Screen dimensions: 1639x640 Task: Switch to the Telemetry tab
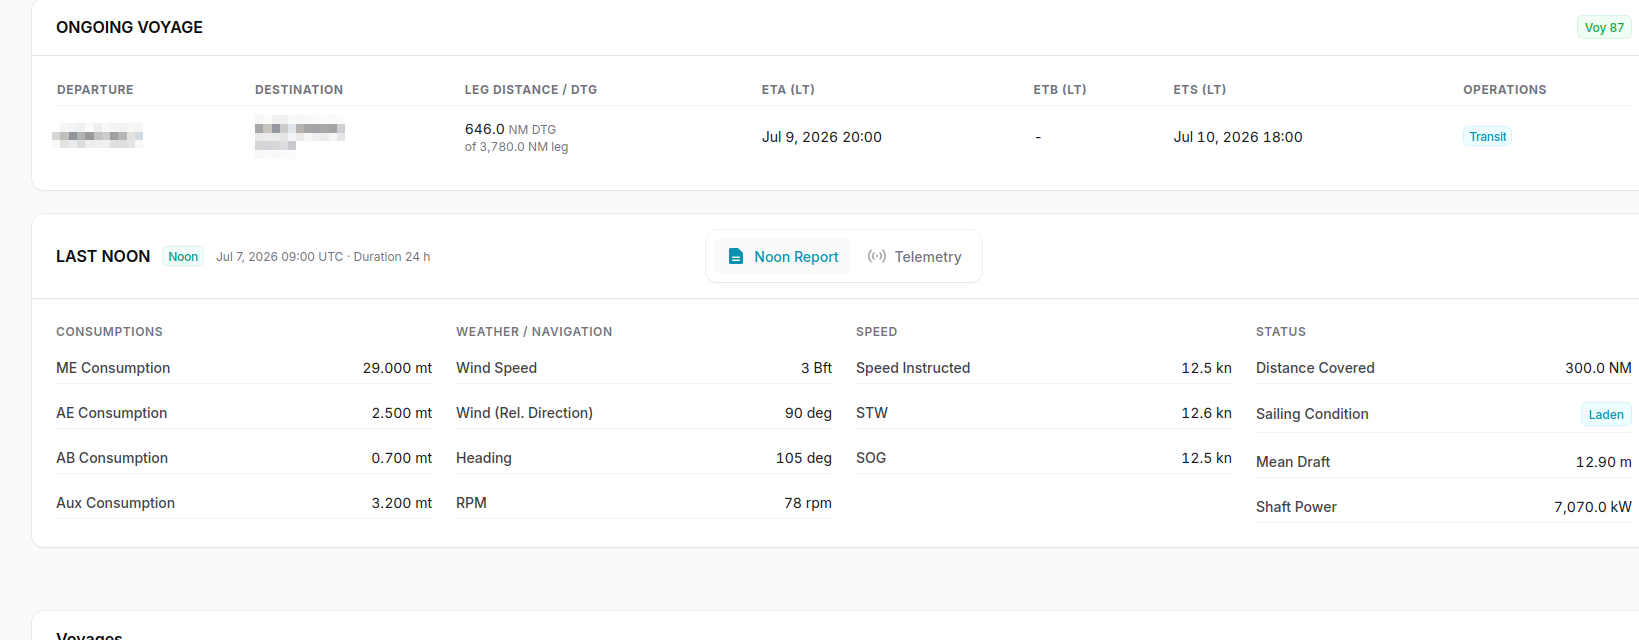[x=914, y=257]
